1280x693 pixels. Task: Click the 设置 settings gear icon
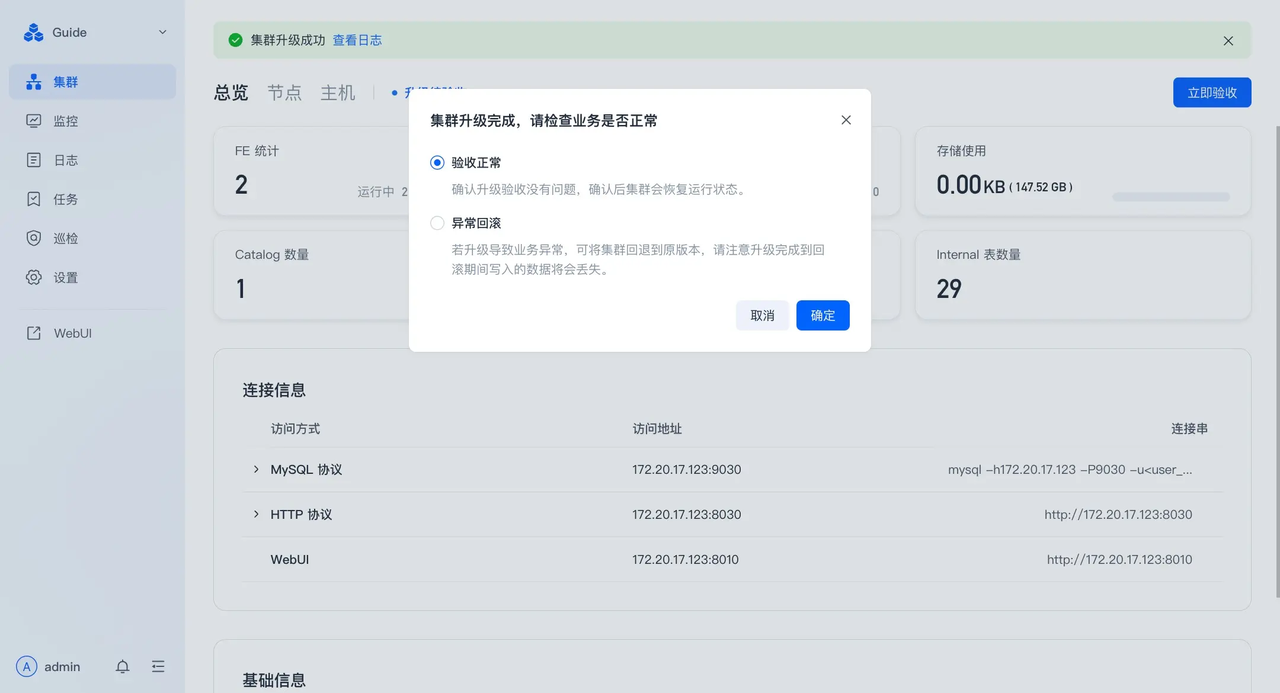pos(34,277)
